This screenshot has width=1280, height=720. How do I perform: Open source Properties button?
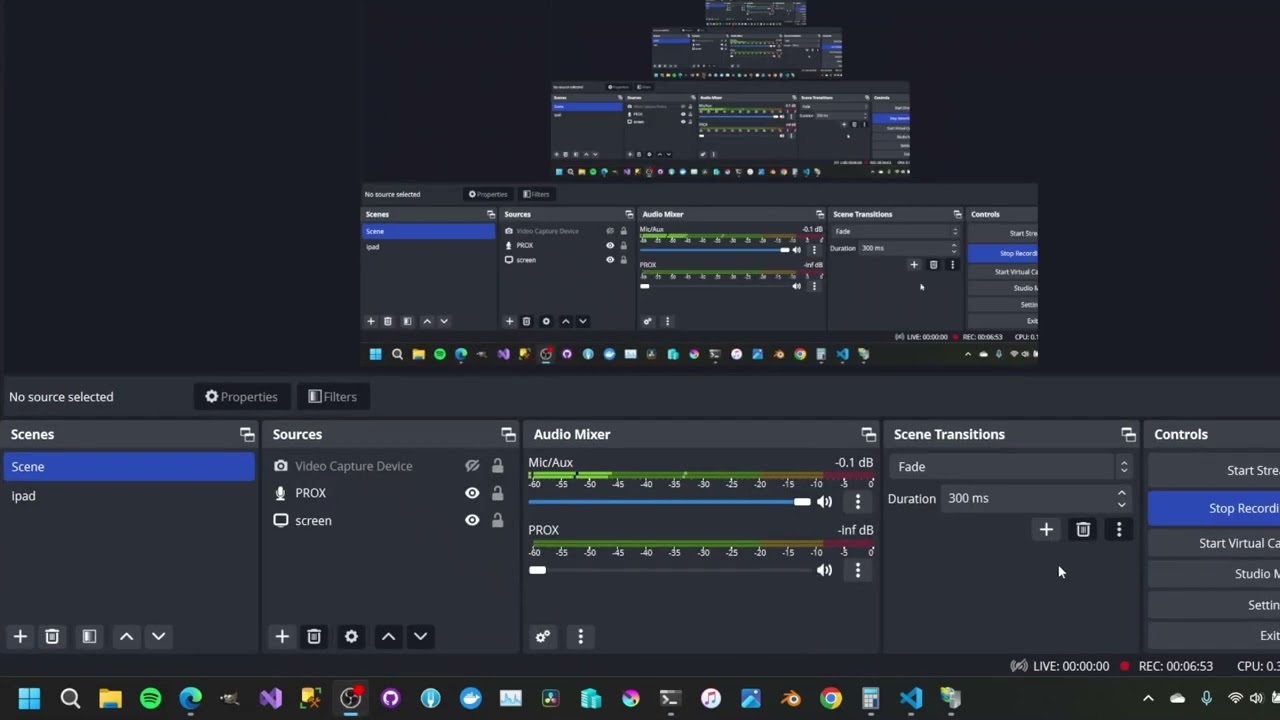(241, 397)
